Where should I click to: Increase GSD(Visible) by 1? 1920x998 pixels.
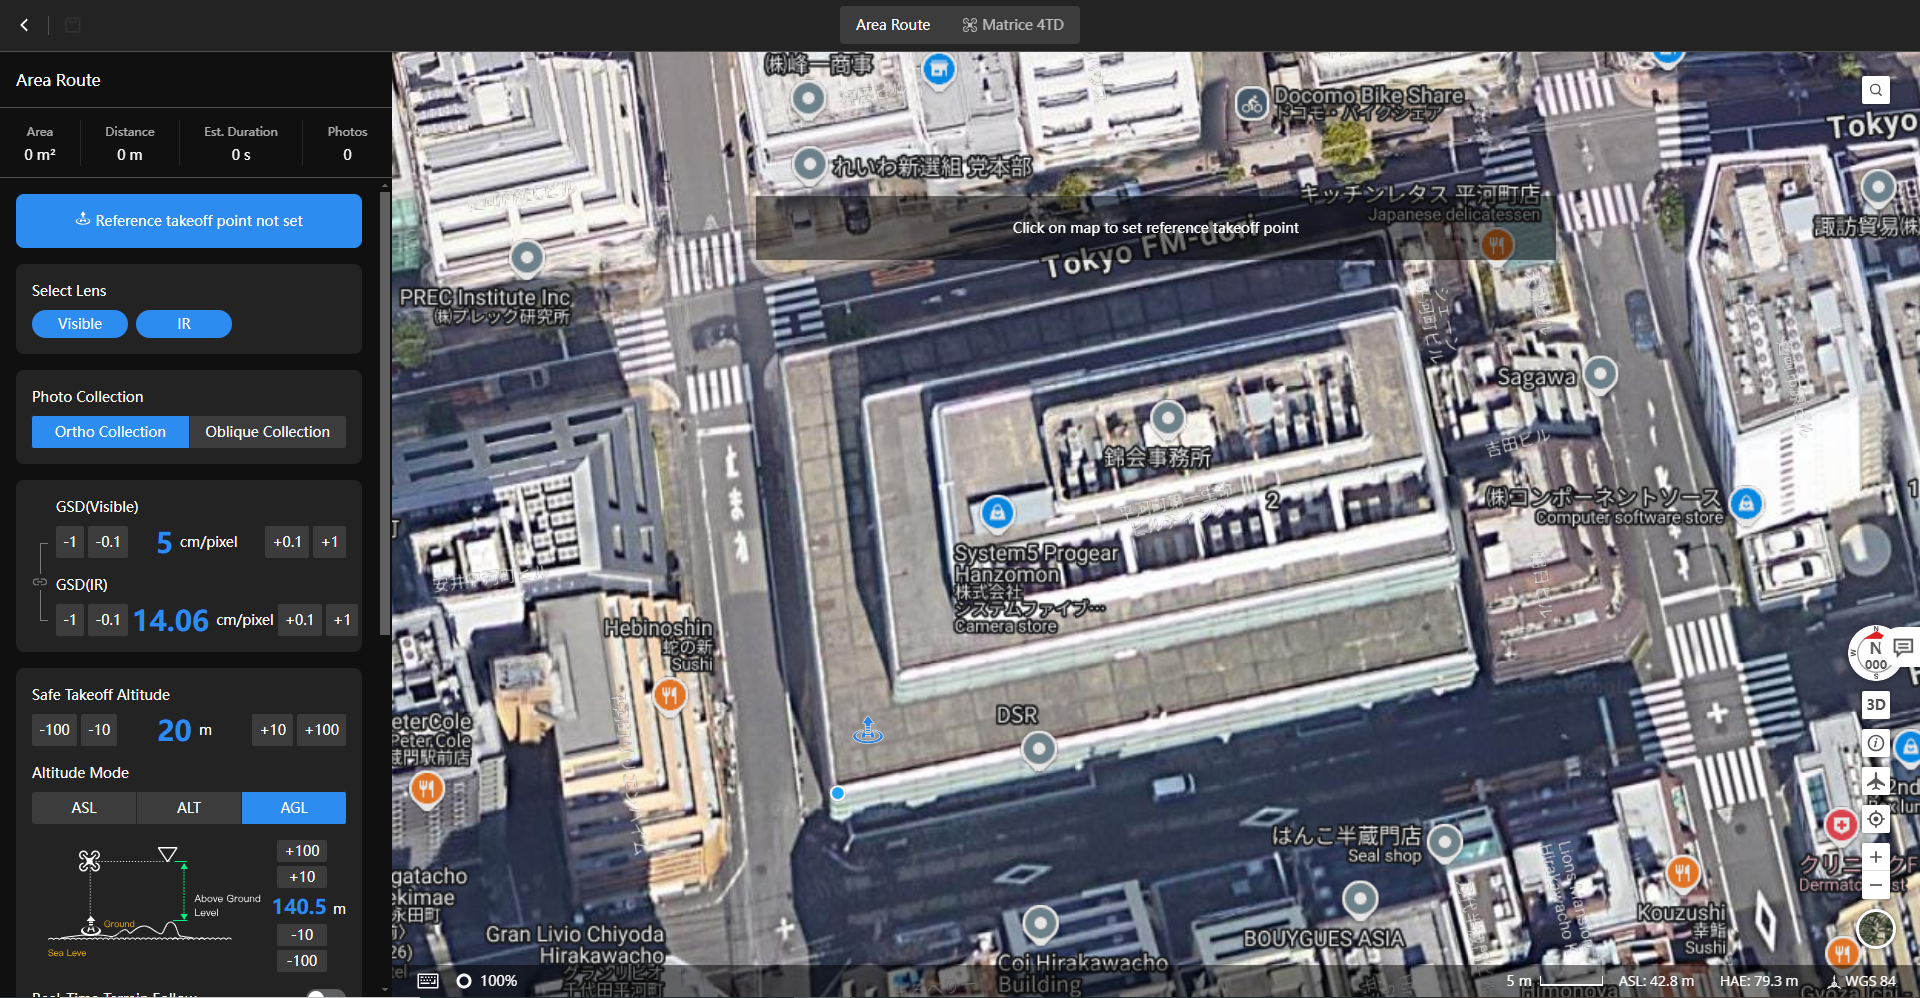point(330,542)
